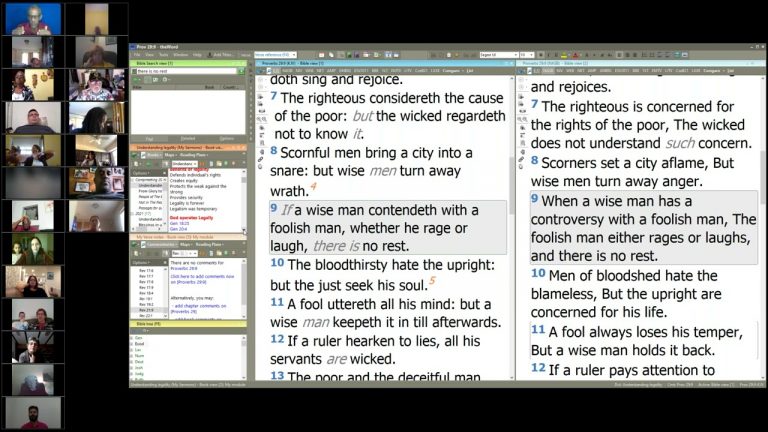Screen dimensions: 768x432
Task: Open Reading Plans in Book view toolbar
Action: tap(215, 155)
